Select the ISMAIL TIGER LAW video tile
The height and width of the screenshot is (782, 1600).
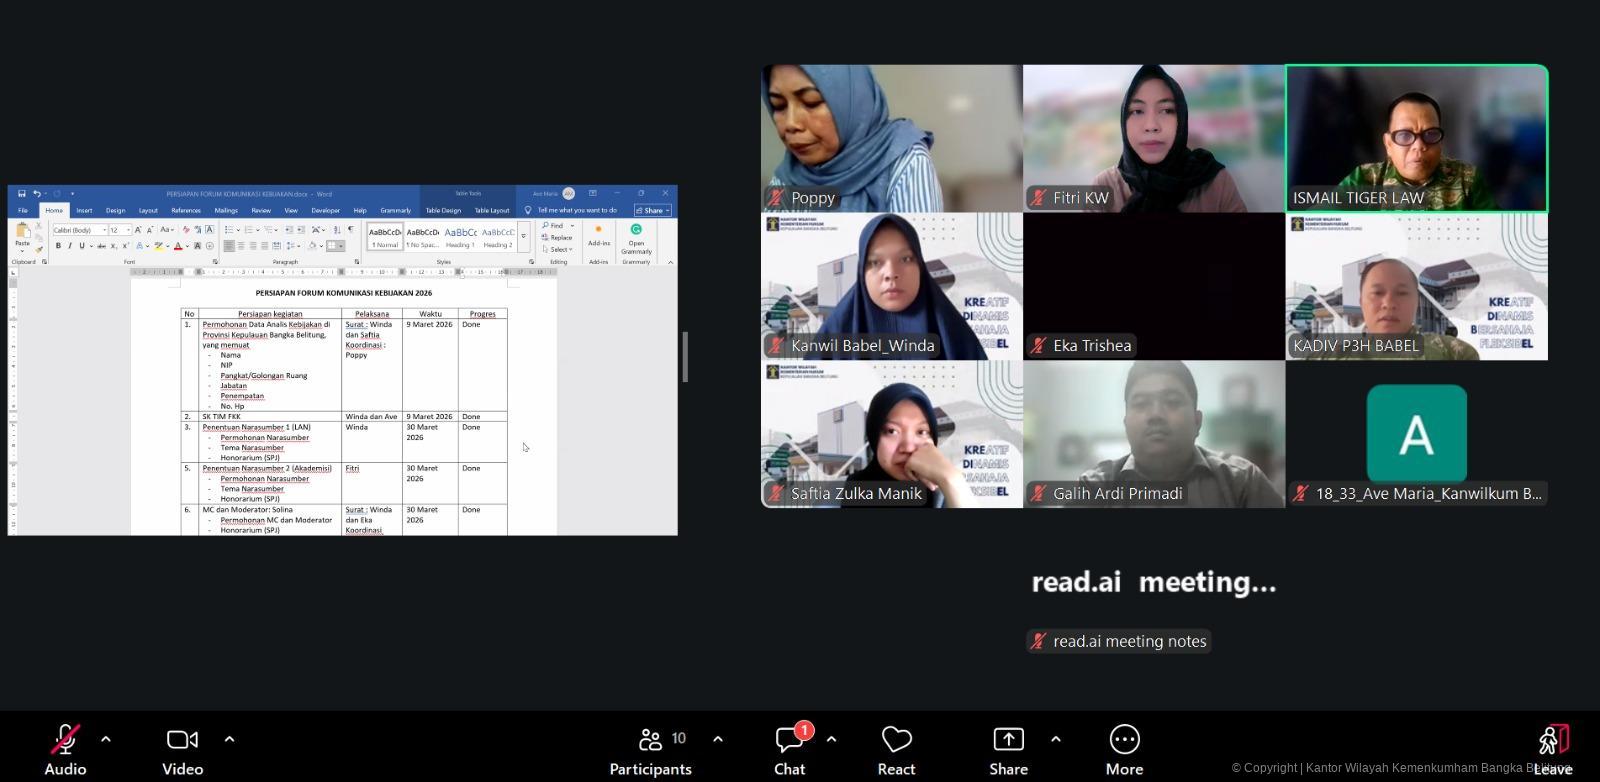click(1416, 138)
